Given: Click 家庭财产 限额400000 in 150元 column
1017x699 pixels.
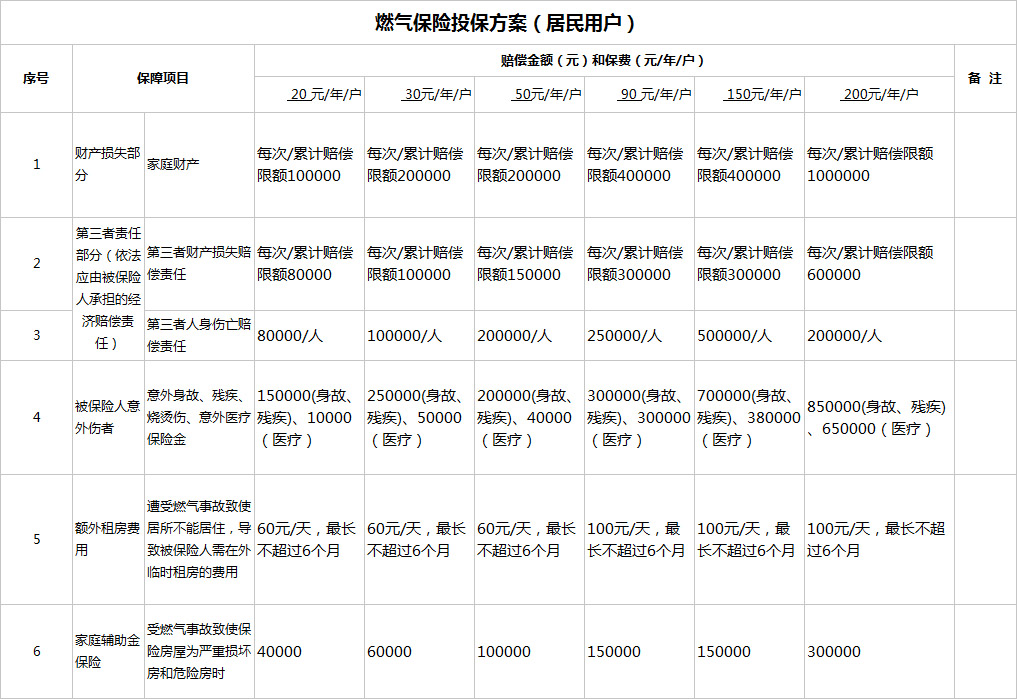Looking at the screenshot, I should point(750,165).
